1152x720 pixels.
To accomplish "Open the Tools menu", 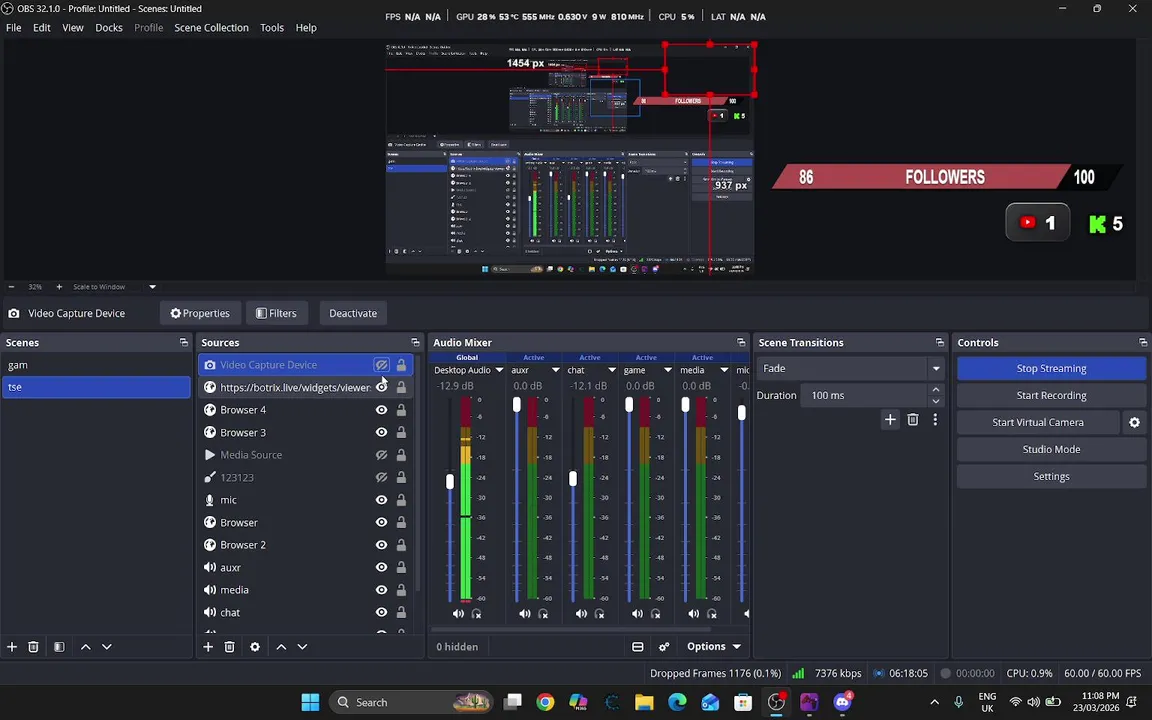I will click(272, 28).
